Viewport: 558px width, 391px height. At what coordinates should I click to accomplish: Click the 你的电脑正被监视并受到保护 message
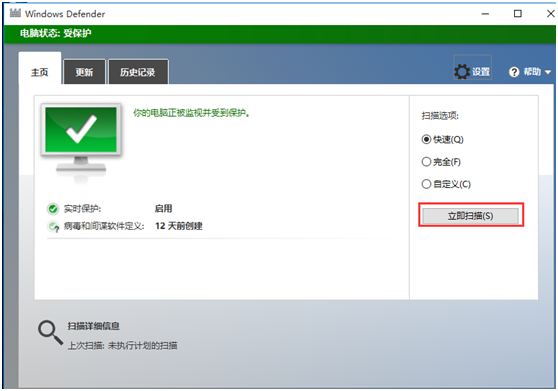click(x=191, y=113)
